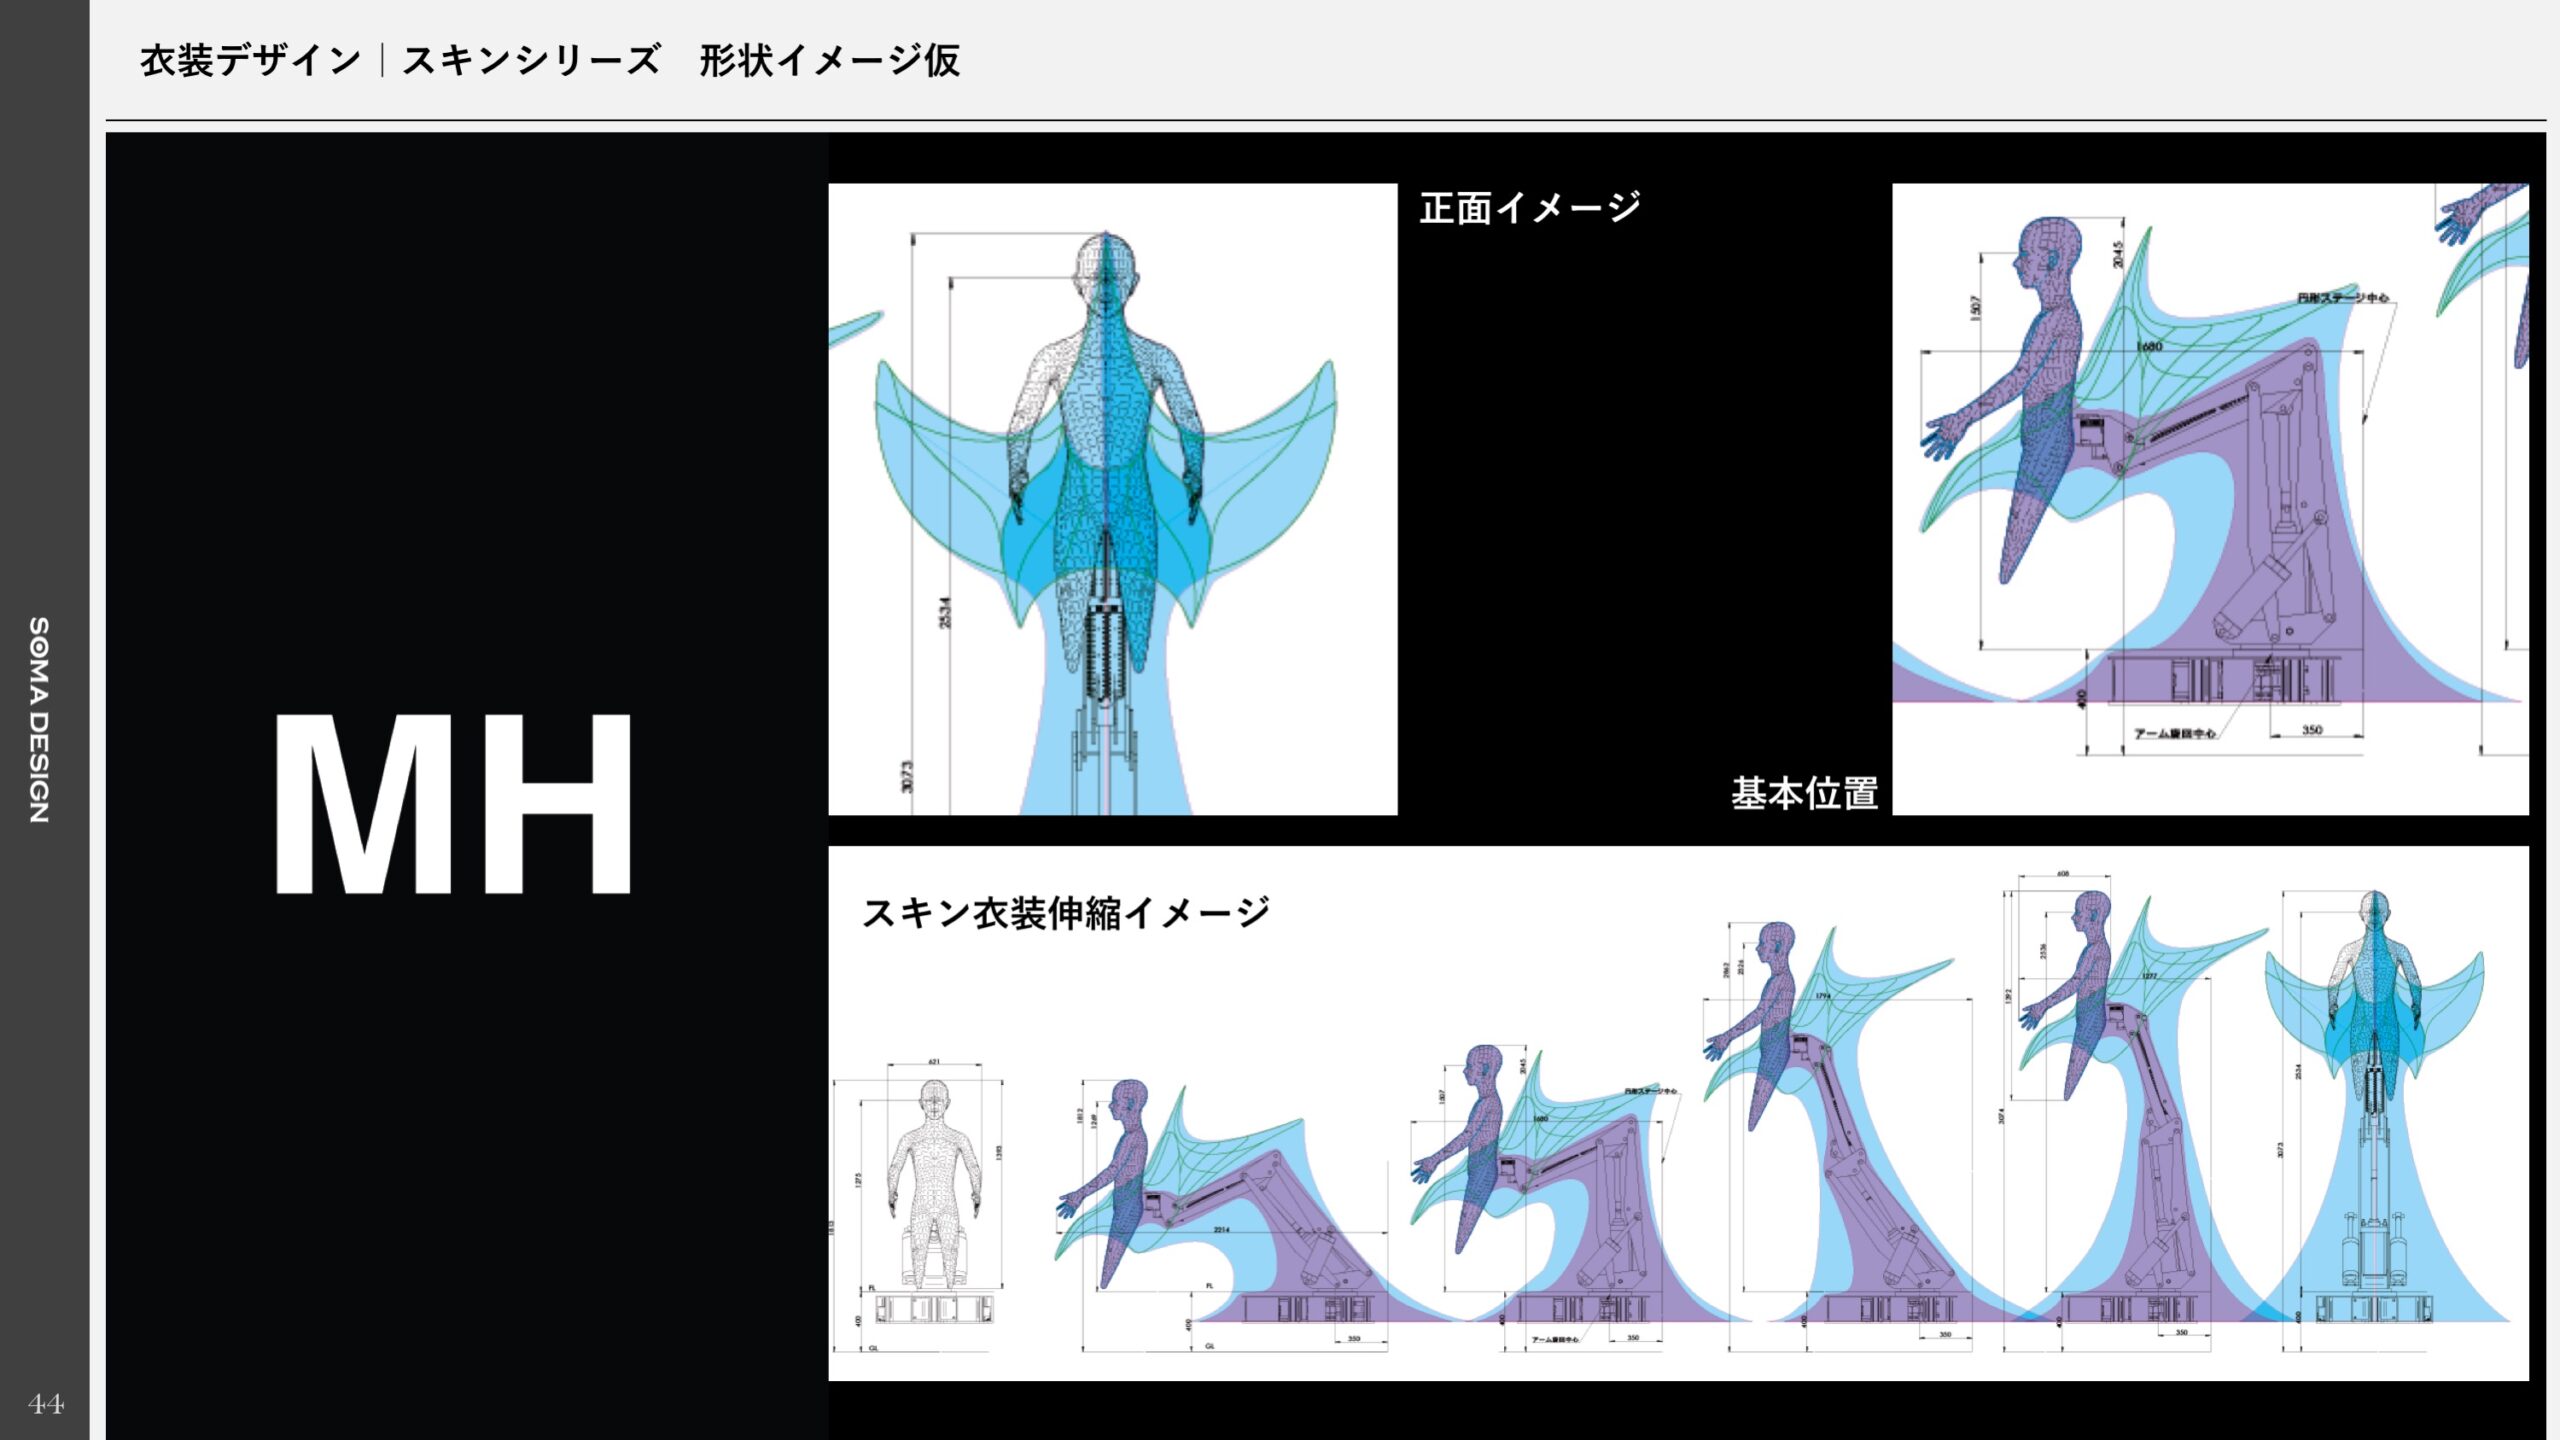Click the 2534 dimension in the front view
This screenshot has width=2560, height=1440.
click(x=945, y=612)
